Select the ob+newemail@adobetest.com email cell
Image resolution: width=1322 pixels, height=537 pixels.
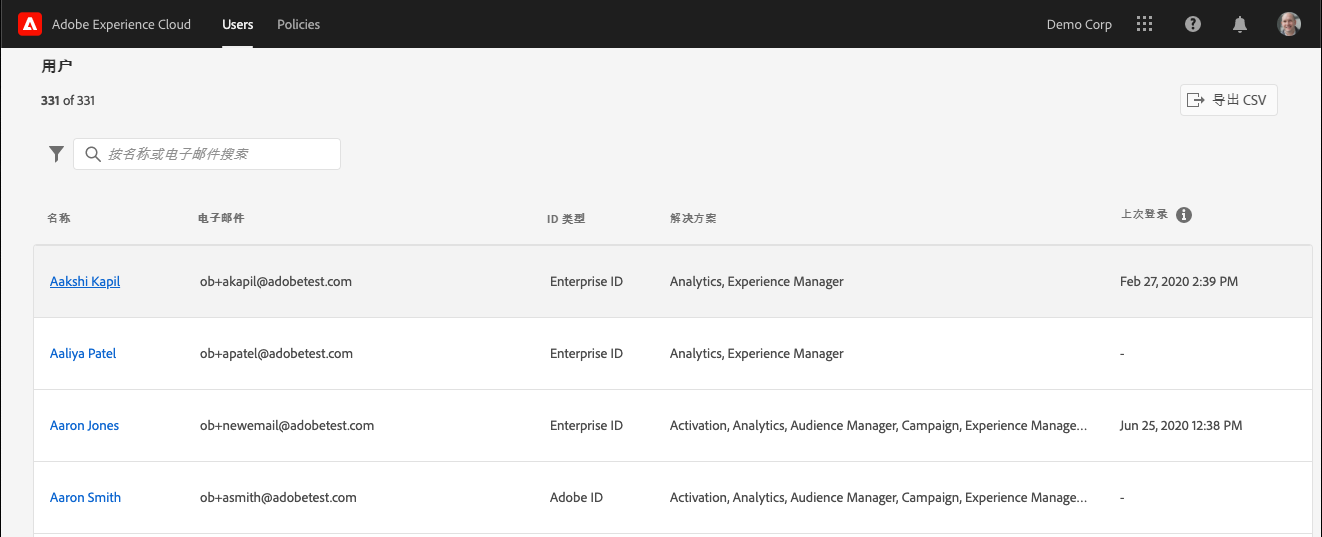pos(287,426)
